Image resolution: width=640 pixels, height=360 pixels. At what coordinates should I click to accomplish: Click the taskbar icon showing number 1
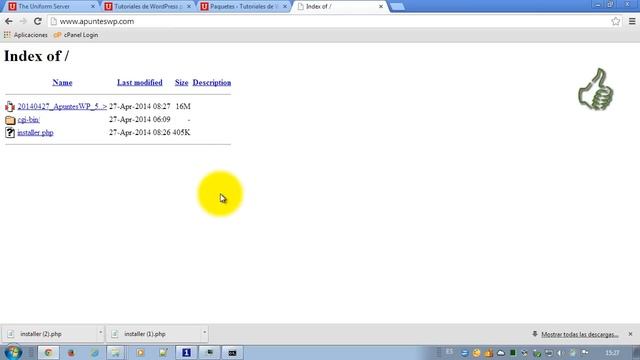(186, 353)
